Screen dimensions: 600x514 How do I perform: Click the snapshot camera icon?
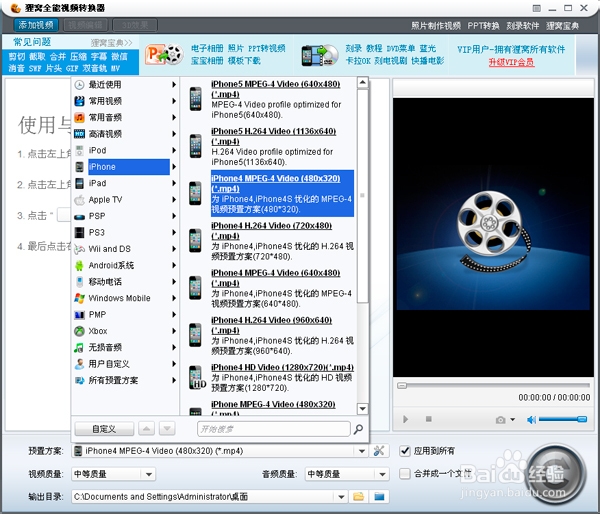(x=500, y=420)
